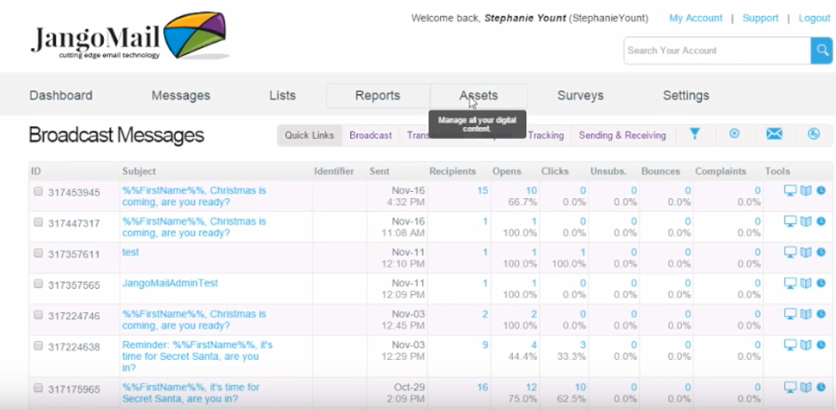This screenshot has width=836, height=410.
Task: Tick checkbox for message 317224746
Action: (38, 315)
